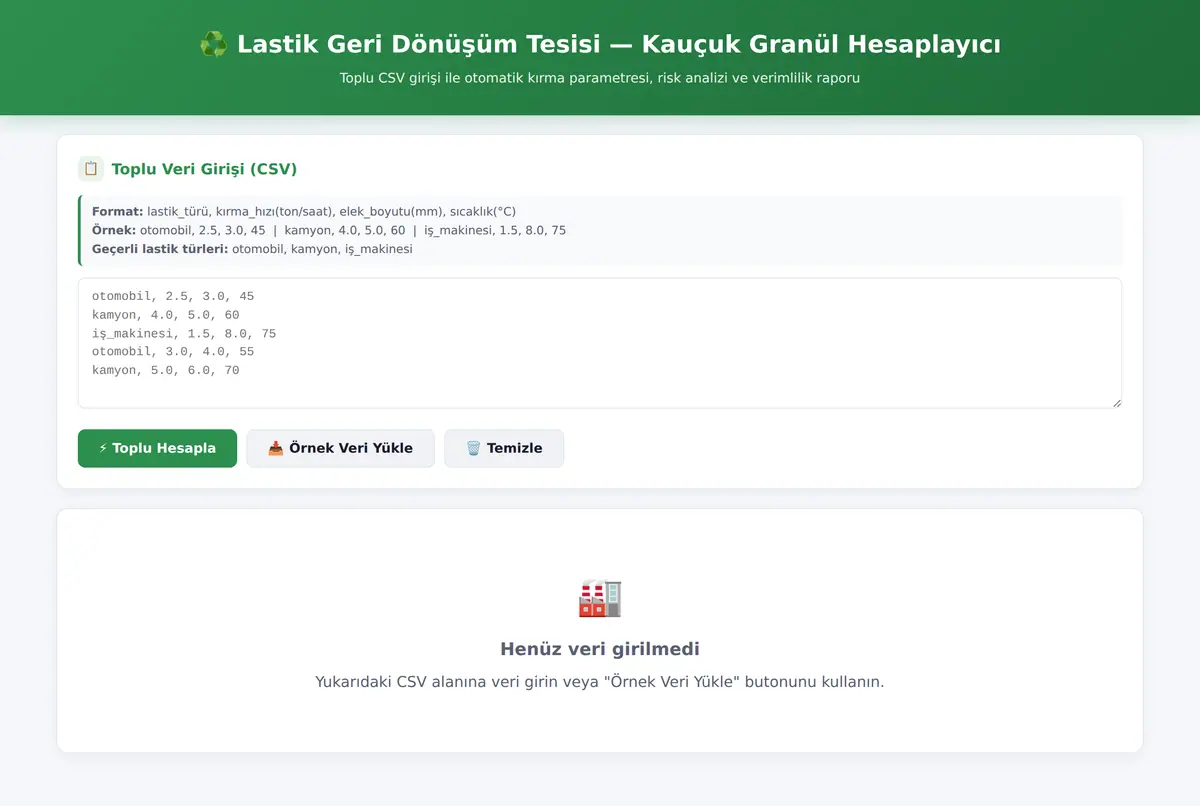The image size is (1200, 806).
Task: Click the line 'iş_makinesi, 1.5, 8.0, 75'
Action: click(x=184, y=333)
